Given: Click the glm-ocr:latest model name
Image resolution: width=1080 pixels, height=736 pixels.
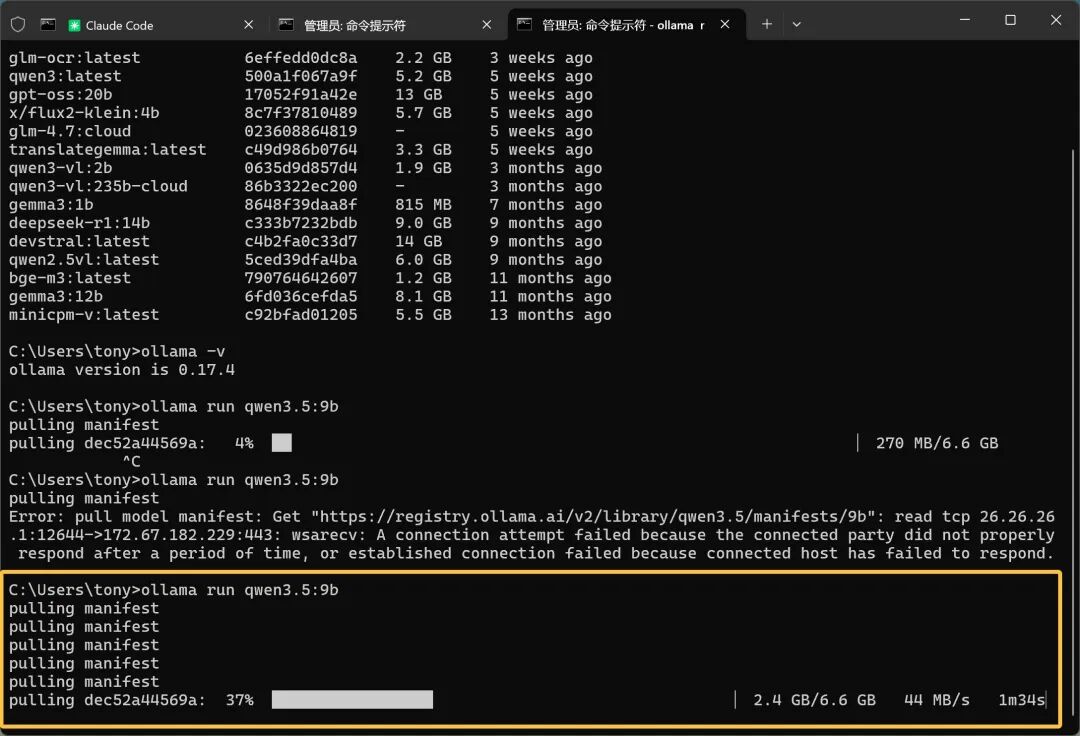Looking at the screenshot, I should click(x=74, y=58).
